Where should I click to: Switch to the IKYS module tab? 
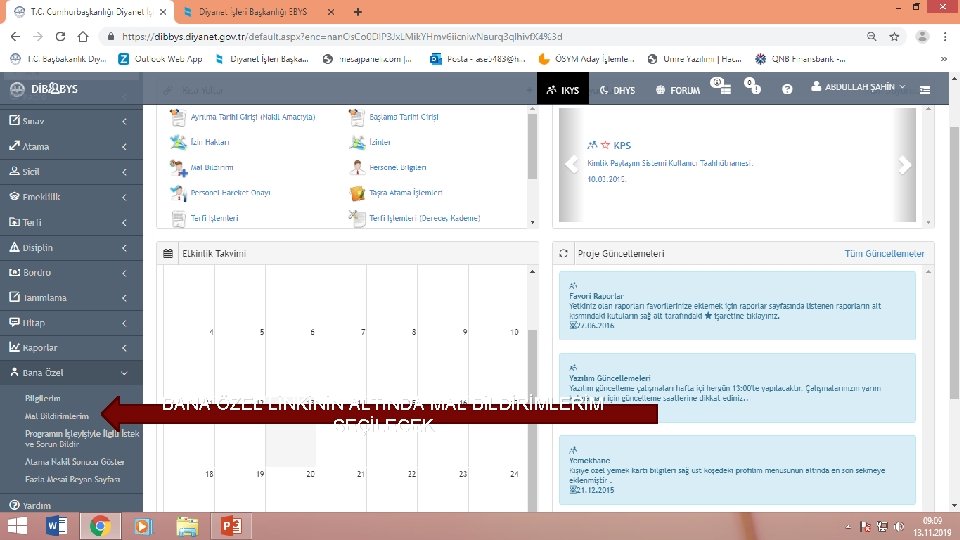click(563, 89)
